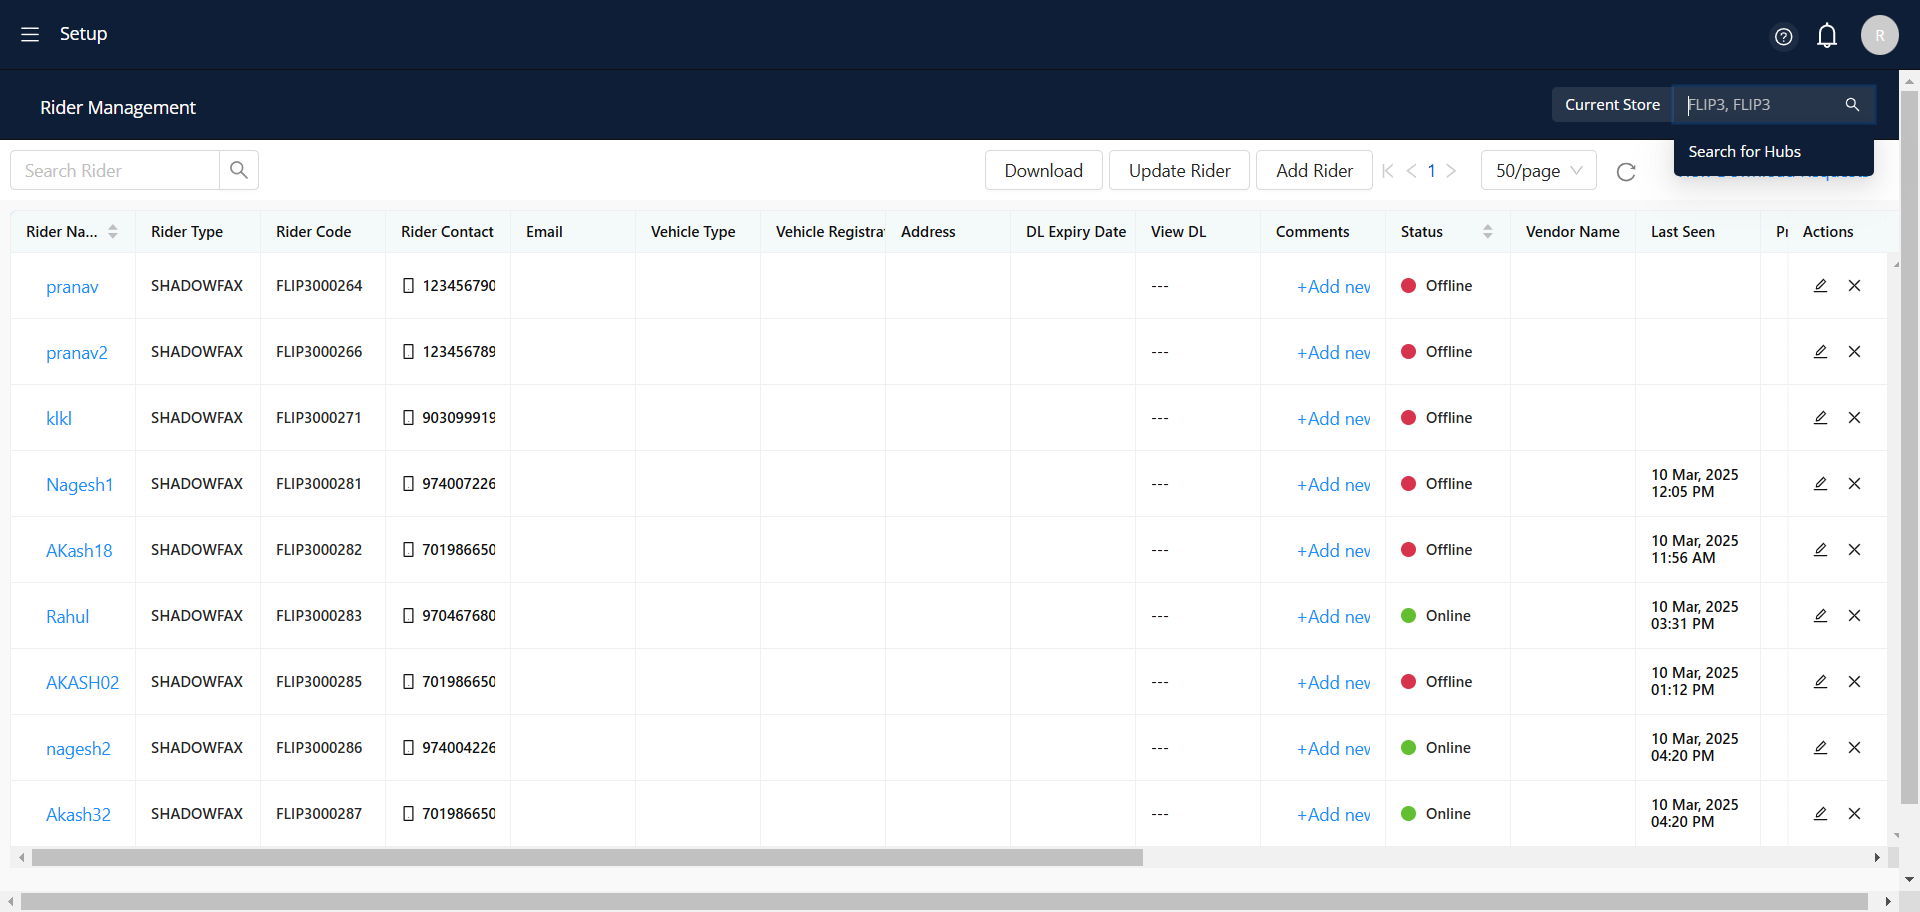Open rider nagesh2 profile link
The image size is (1920, 912).
click(x=78, y=749)
